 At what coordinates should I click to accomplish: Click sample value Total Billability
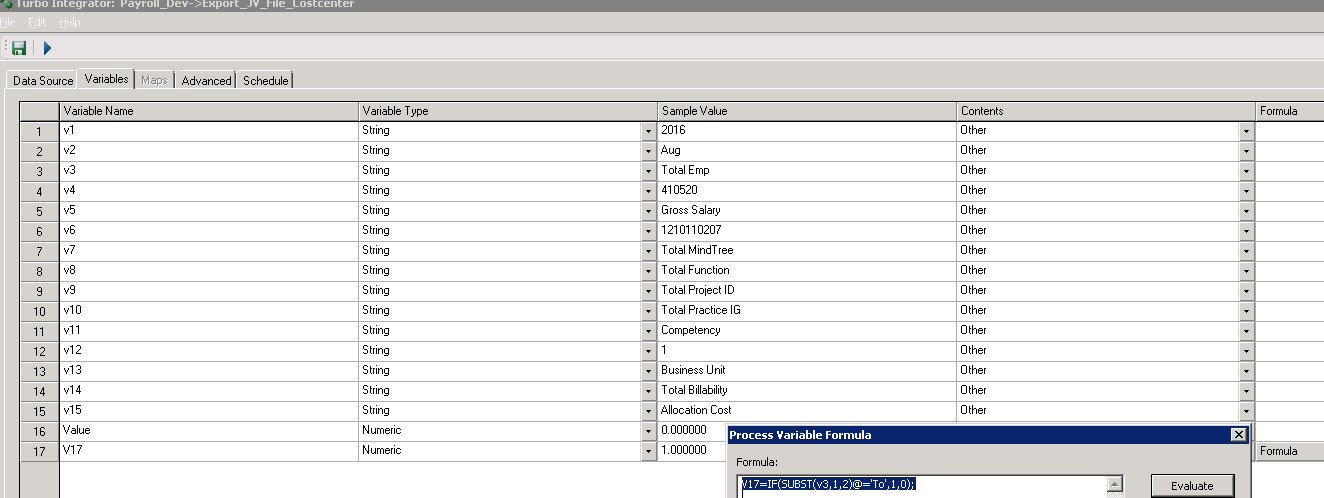[x=807, y=391]
